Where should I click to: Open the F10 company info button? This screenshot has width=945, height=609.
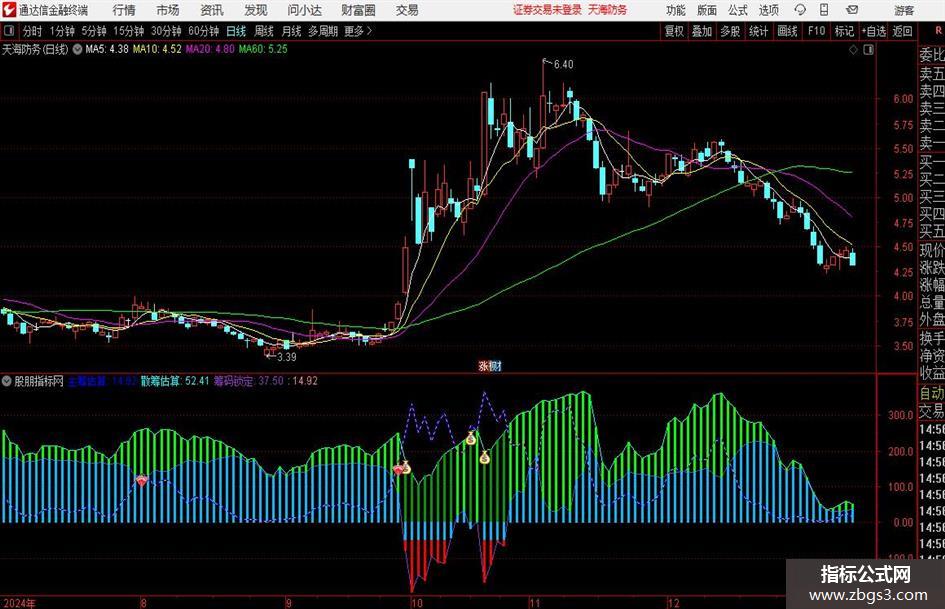[x=817, y=31]
